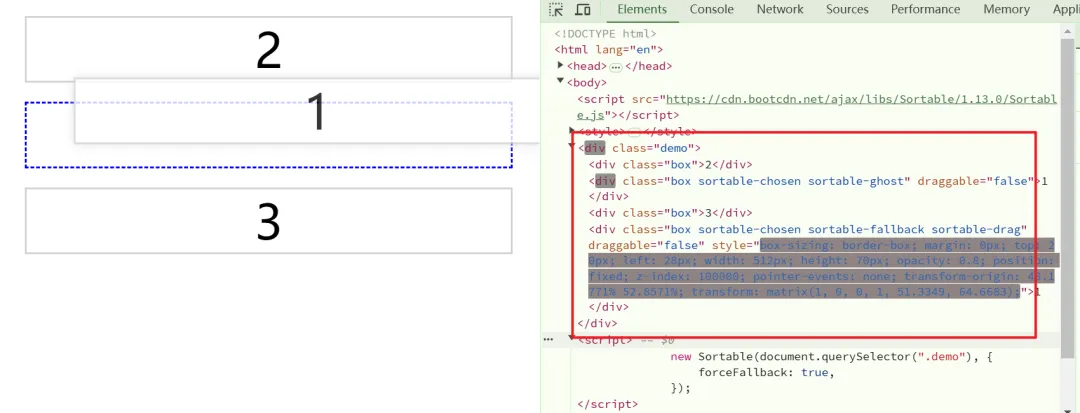Viewport: 1080px width, 413px height.
Task: Click the closing /script tag line
Action: (608, 404)
